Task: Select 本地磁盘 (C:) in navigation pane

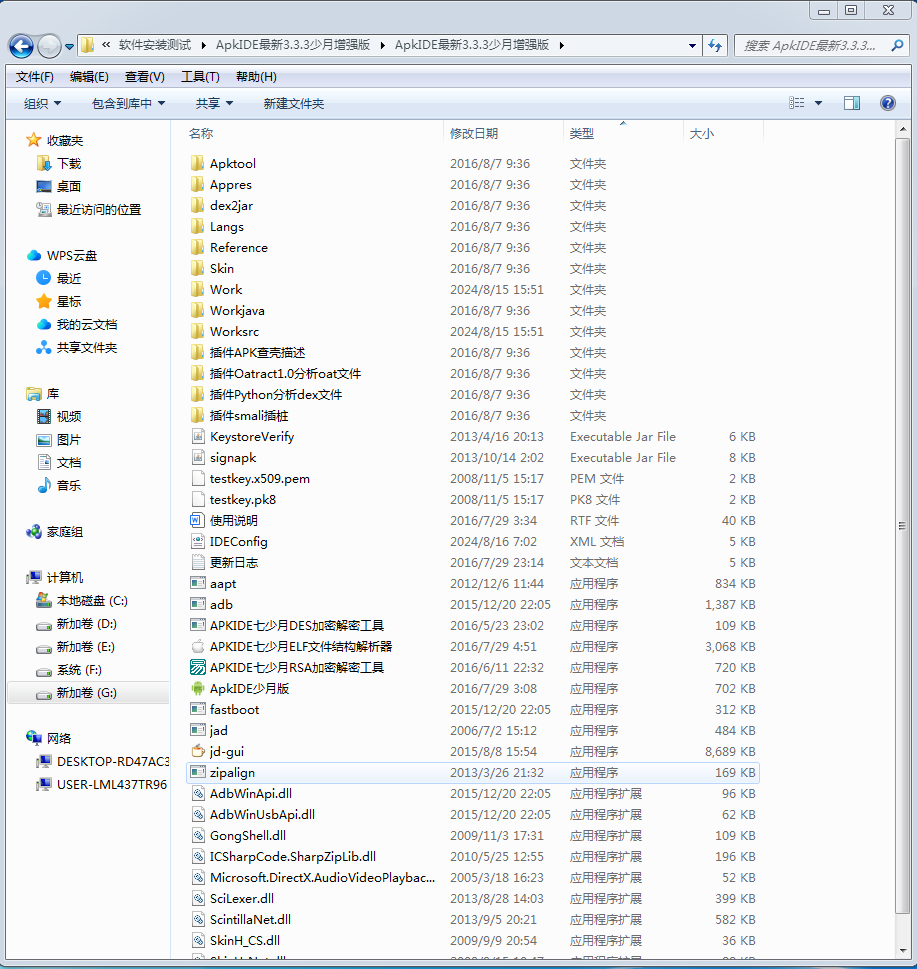Action: (x=92, y=601)
